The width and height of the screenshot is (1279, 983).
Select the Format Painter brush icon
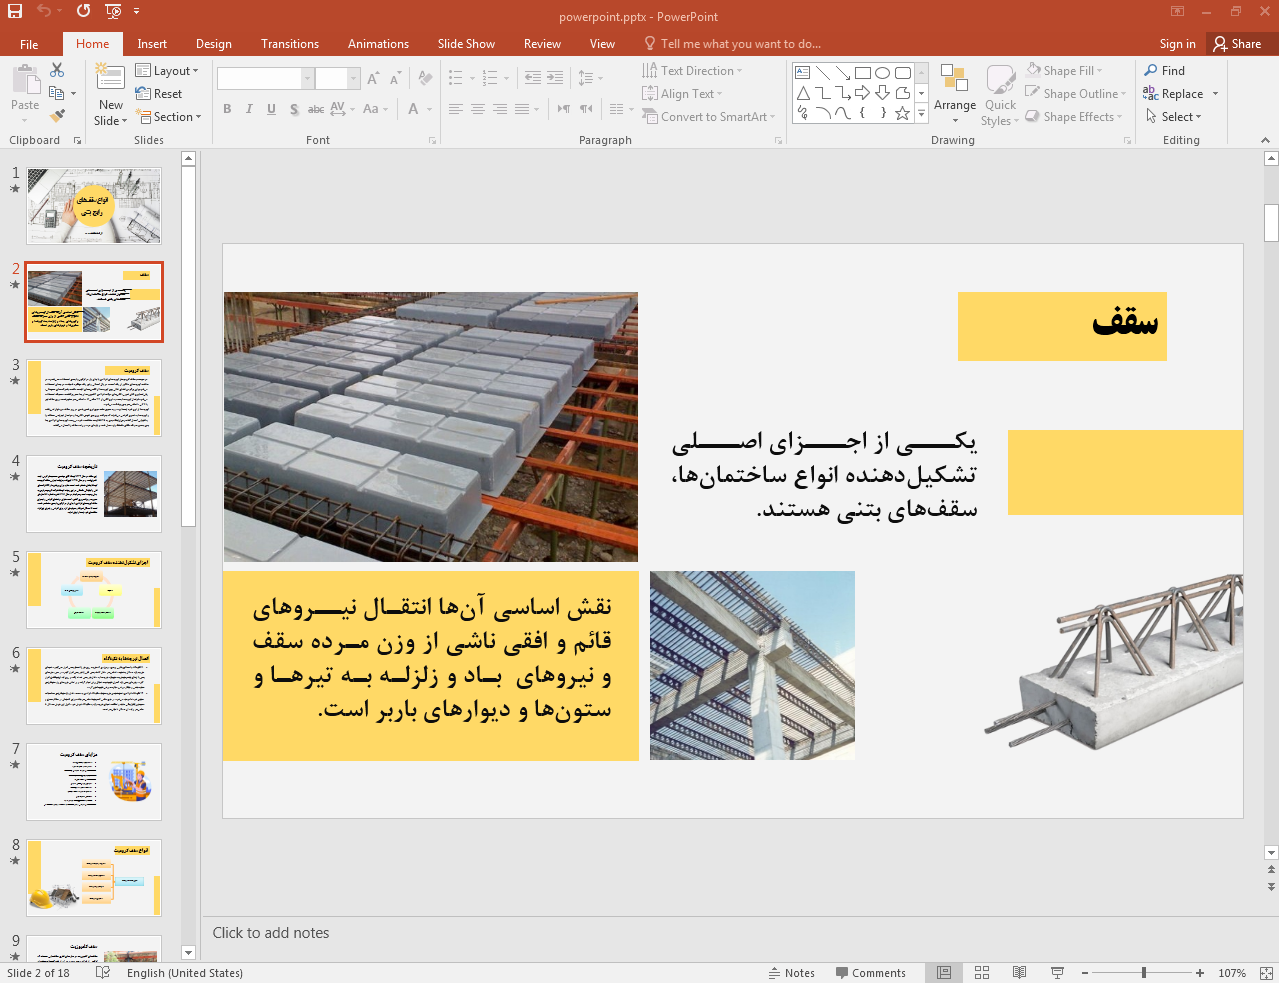click(x=57, y=117)
